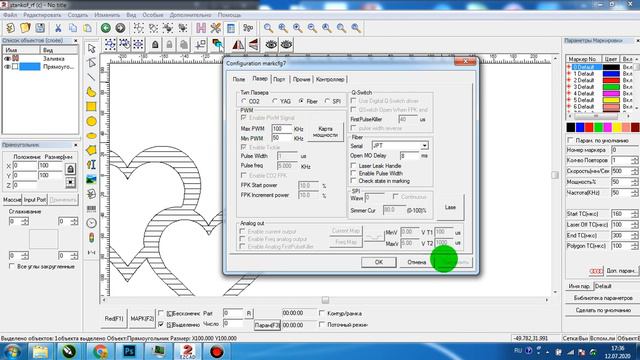Pick the blue swatch of 1 Default marker

pos(611,74)
